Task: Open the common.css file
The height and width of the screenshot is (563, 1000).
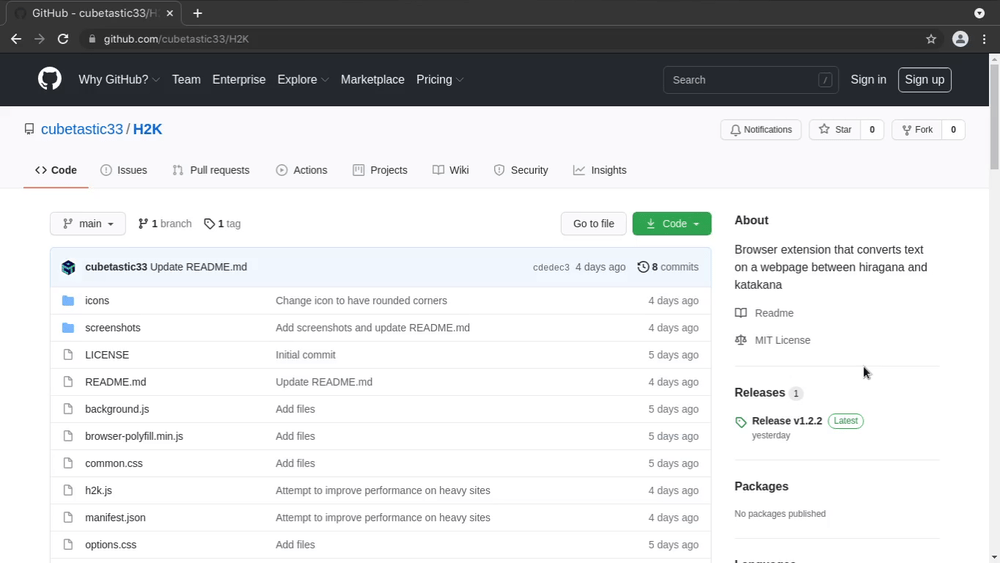Action: point(114,464)
